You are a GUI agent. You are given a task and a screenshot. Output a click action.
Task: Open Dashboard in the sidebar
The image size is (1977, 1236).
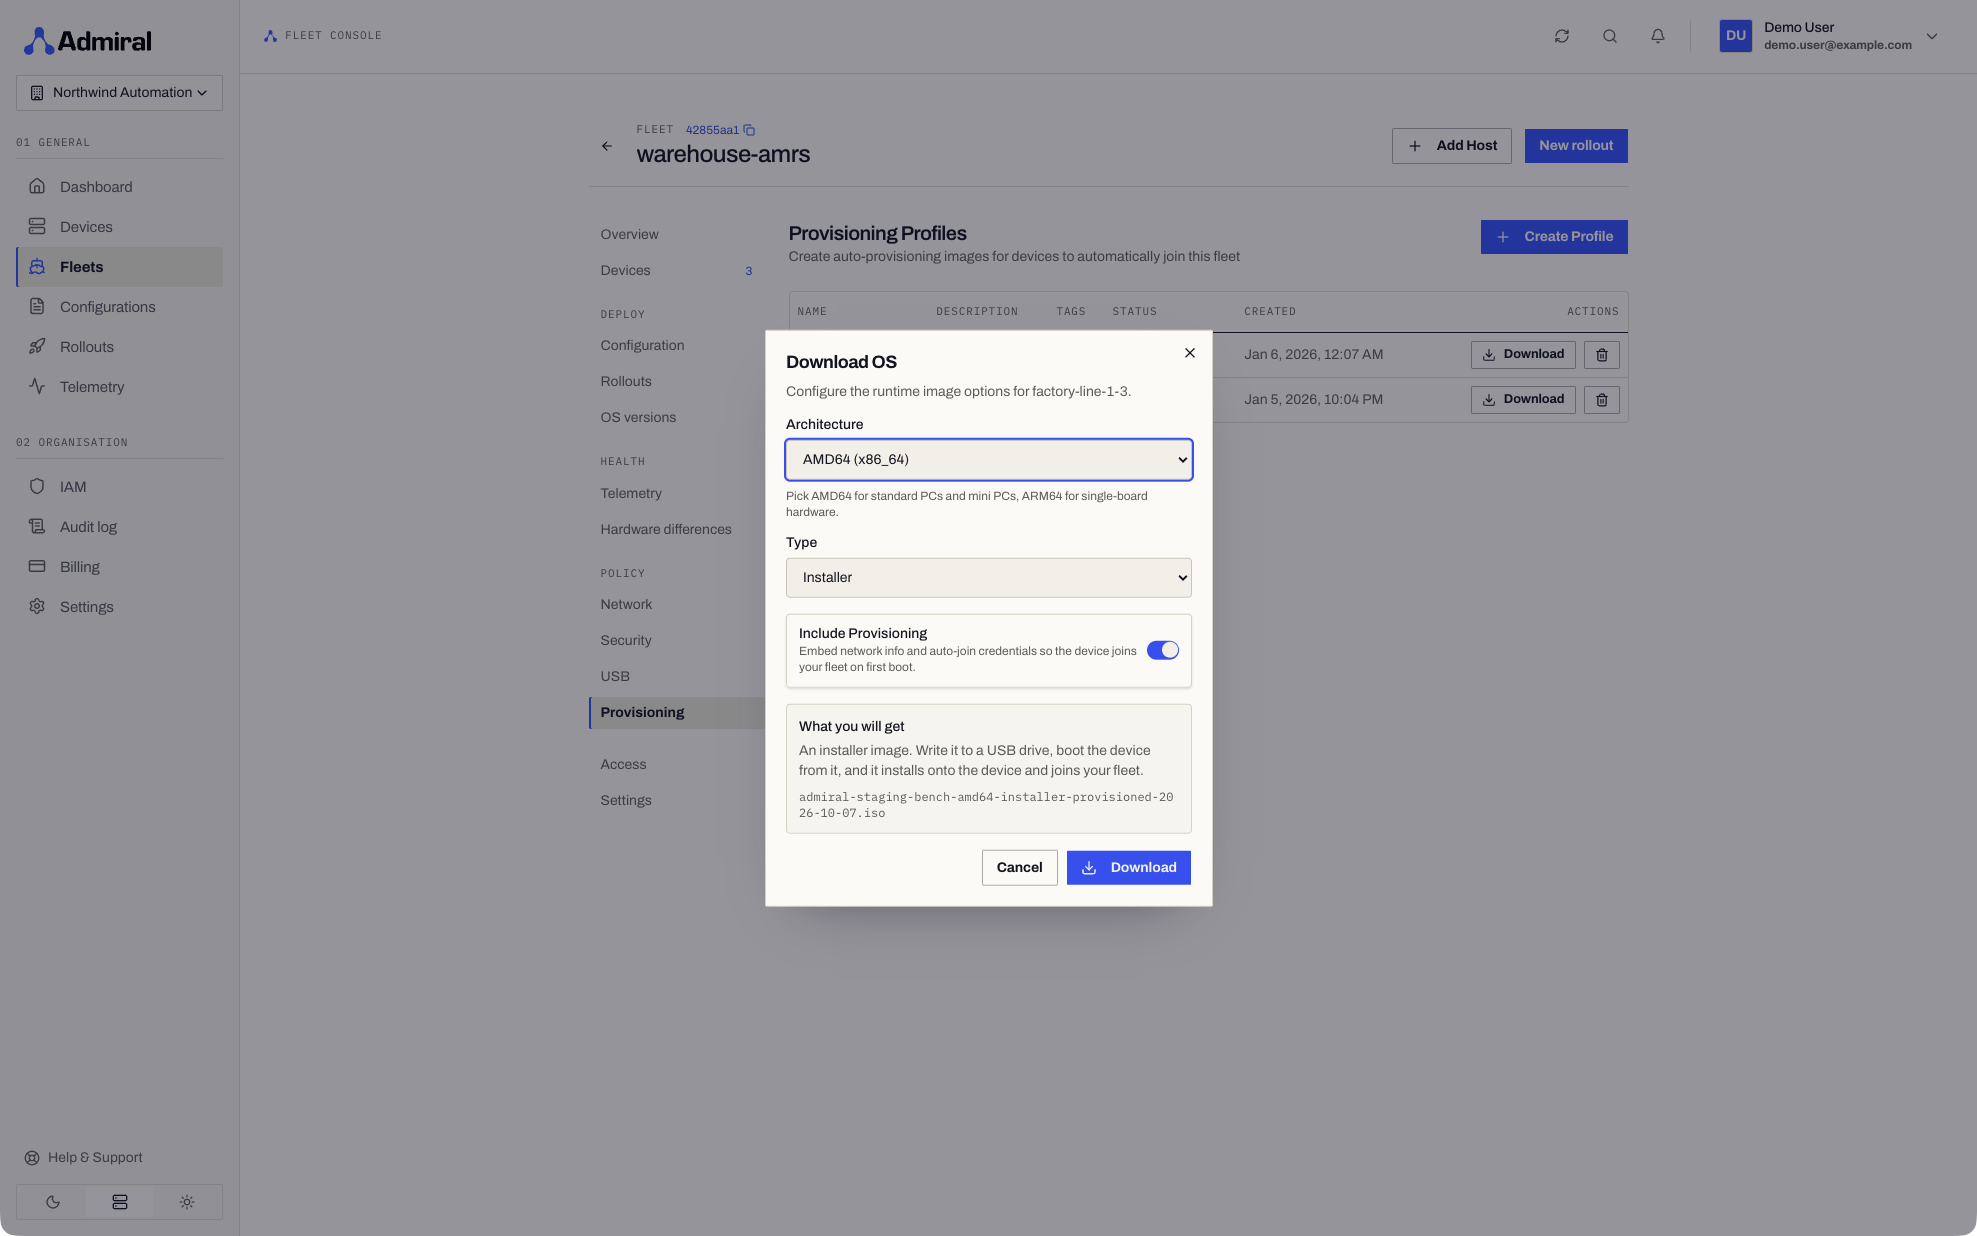pos(120,187)
